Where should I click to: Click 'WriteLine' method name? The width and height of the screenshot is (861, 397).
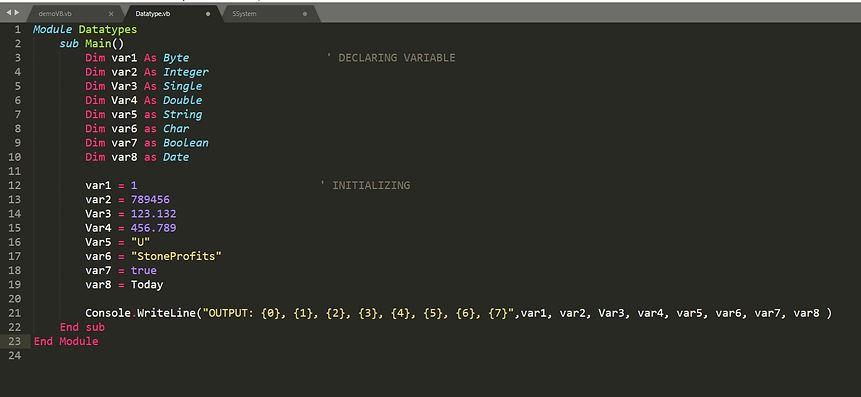[x=166, y=314]
